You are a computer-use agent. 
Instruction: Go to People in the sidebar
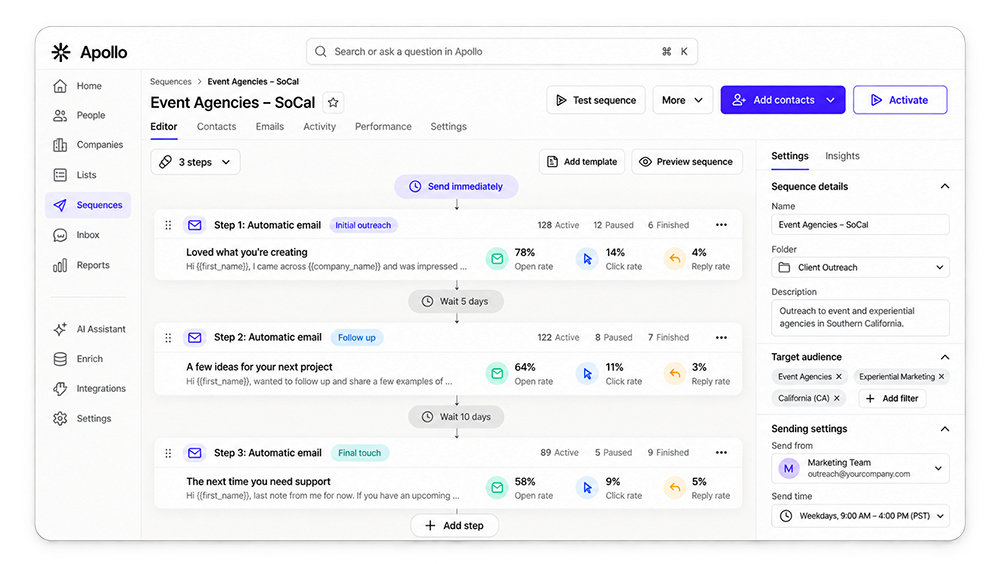(x=79, y=115)
